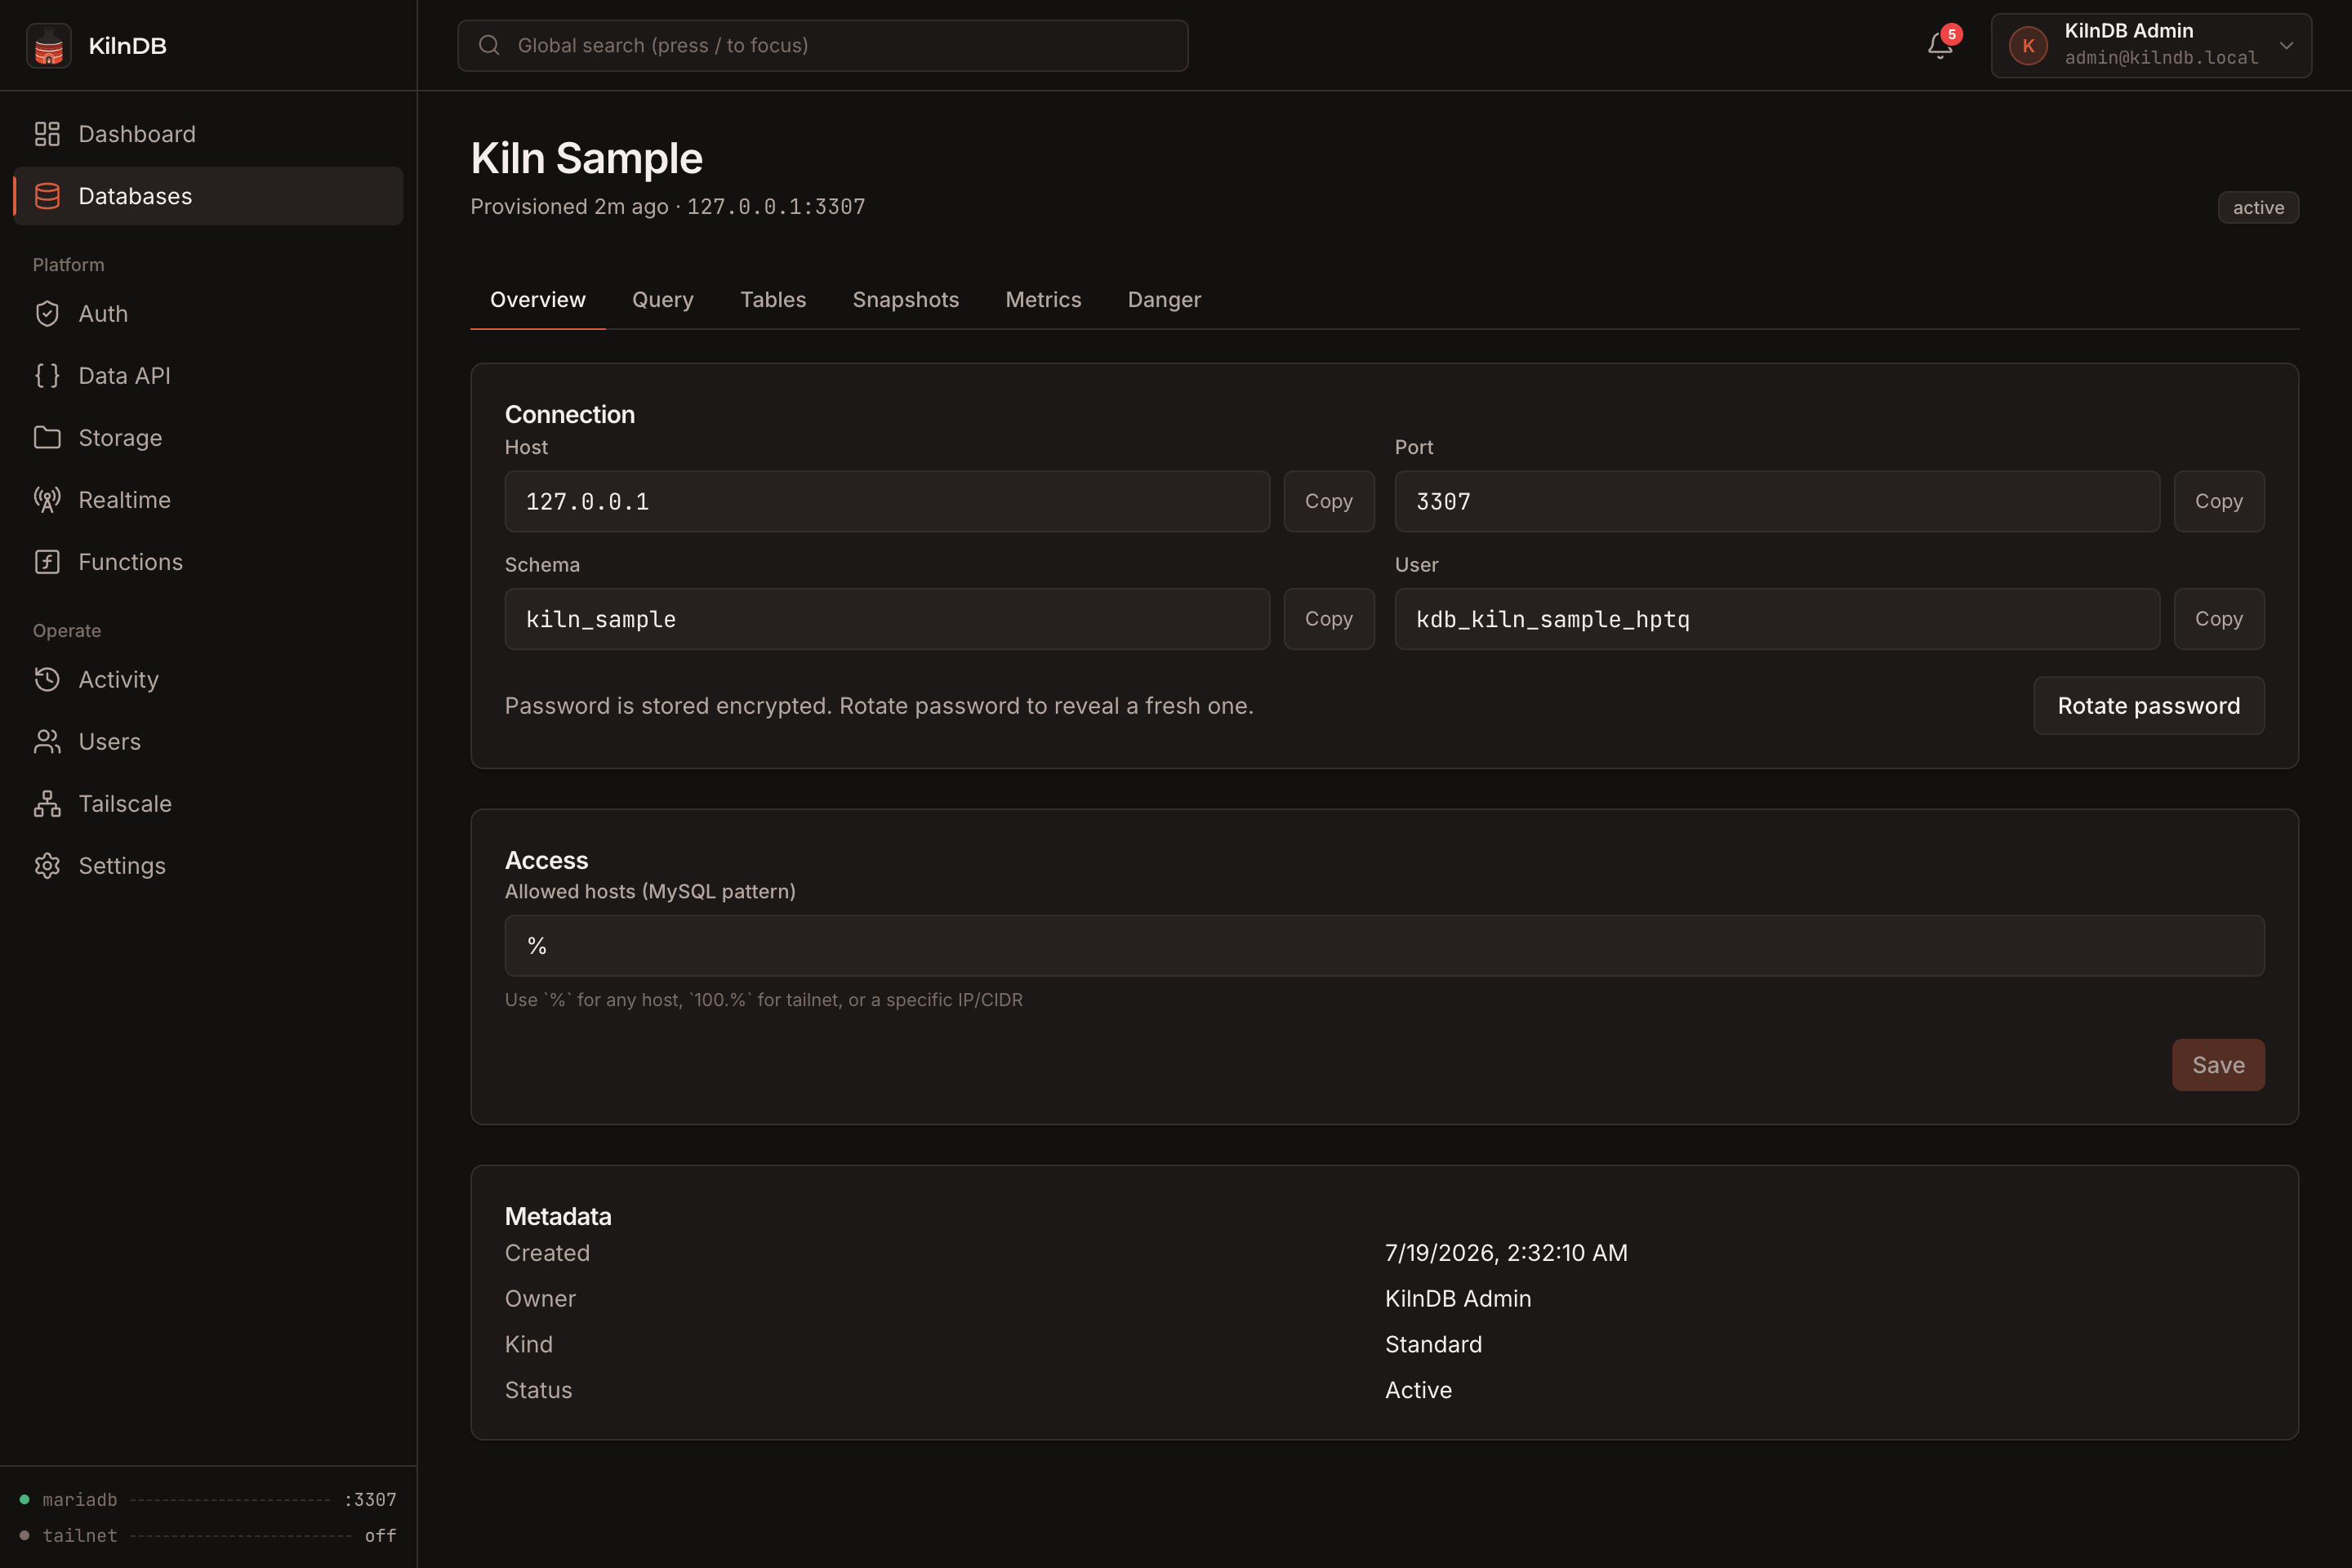Open Storage page label

[x=120, y=438]
